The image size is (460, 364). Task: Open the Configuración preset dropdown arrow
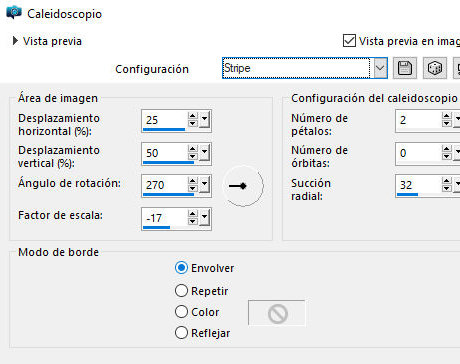pyautogui.click(x=380, y=68)
